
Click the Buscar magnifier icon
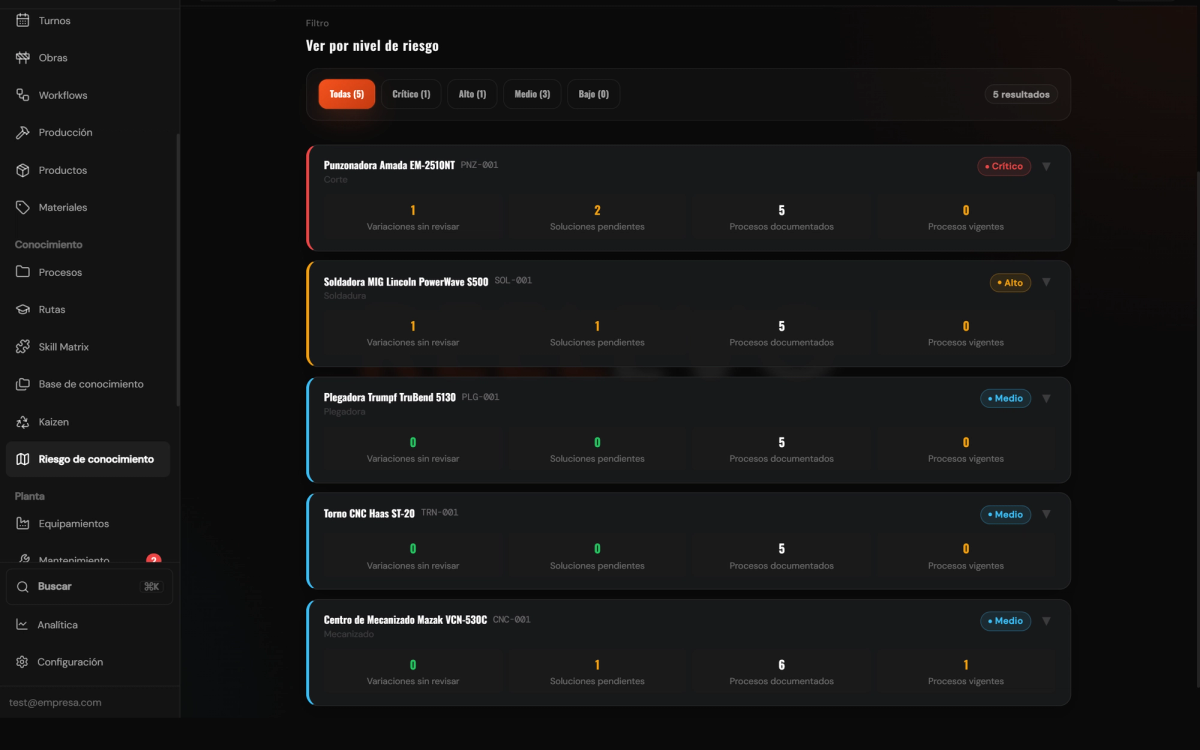pos(23,587)
